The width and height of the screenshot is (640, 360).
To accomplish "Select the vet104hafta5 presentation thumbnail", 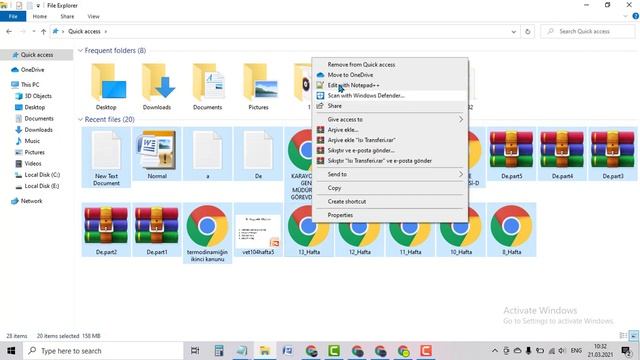I will click(258, 231).
